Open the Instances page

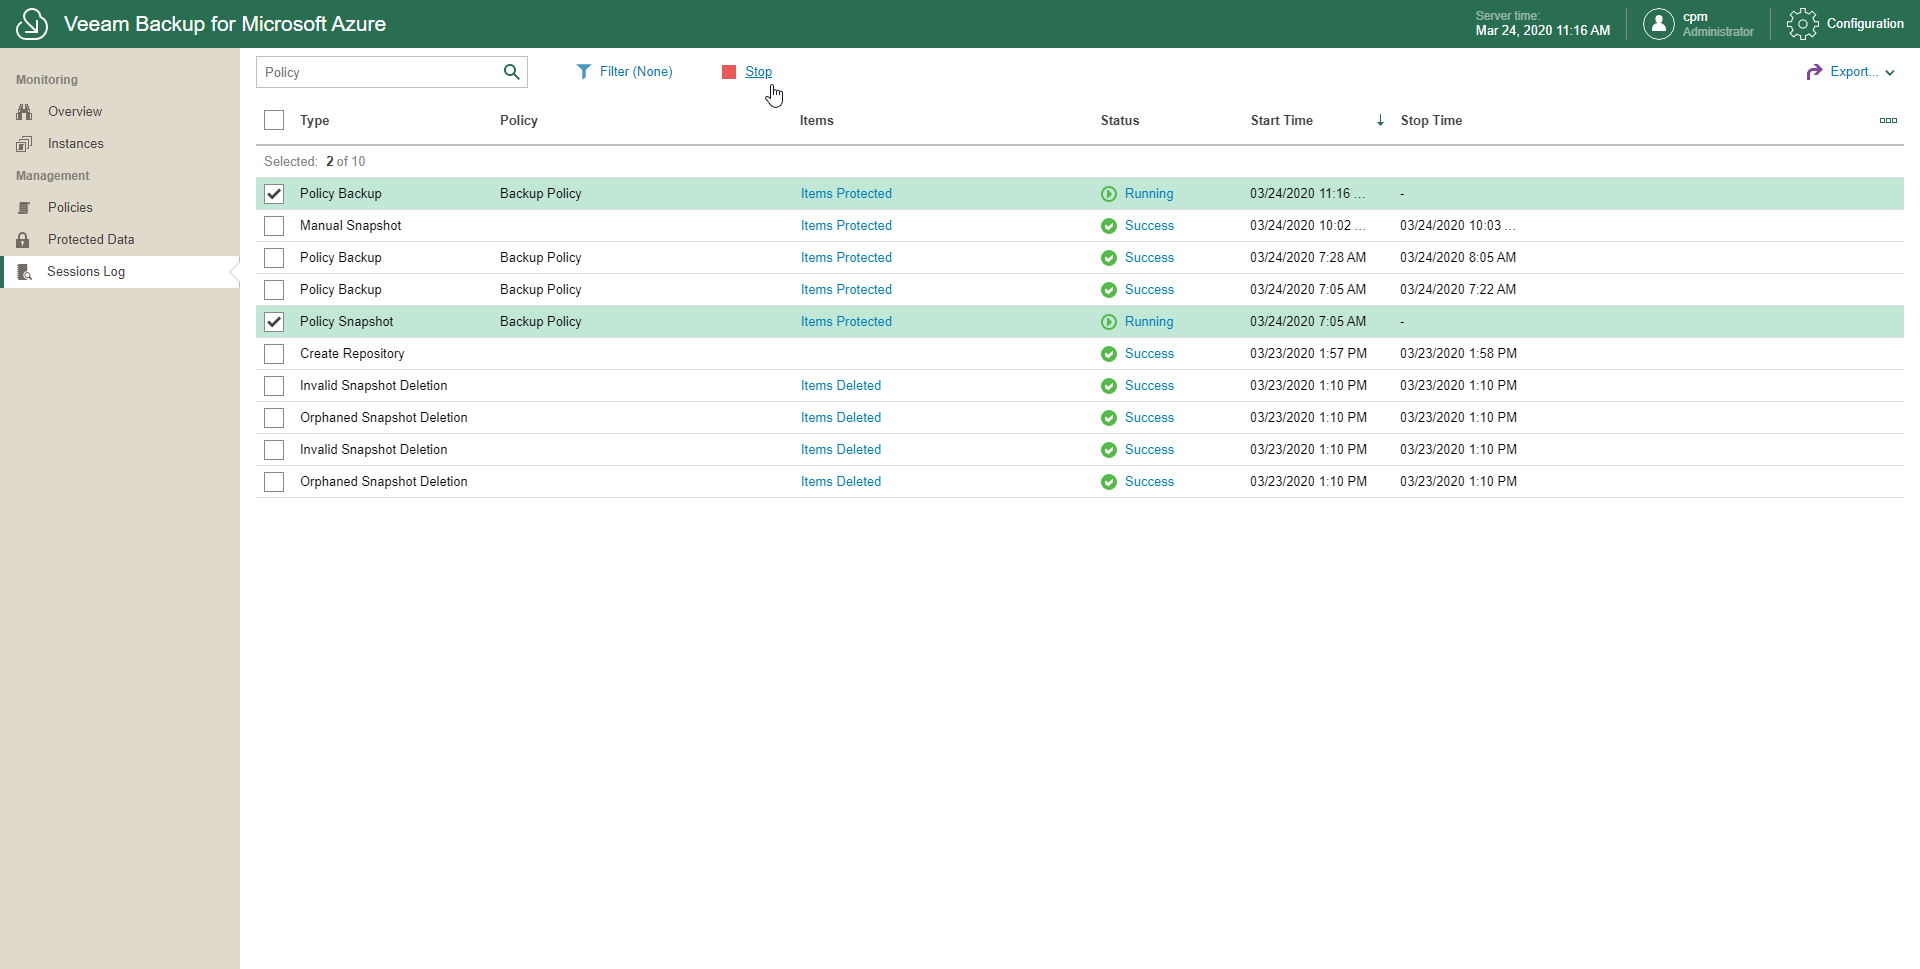pyautogui.click(x=76, y=144)
